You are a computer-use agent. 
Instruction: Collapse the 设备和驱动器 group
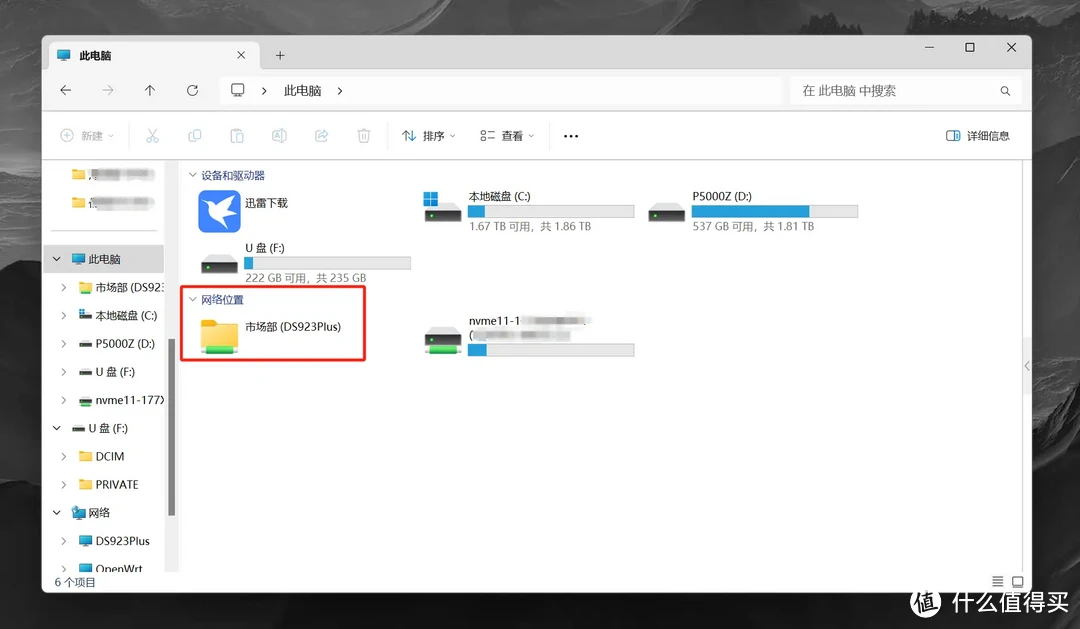coord(193,175)
